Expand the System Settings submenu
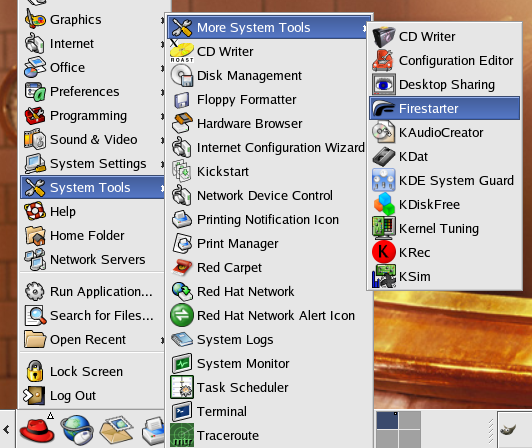The width and height of the screenshot is (532, 448). click(92, 164)
